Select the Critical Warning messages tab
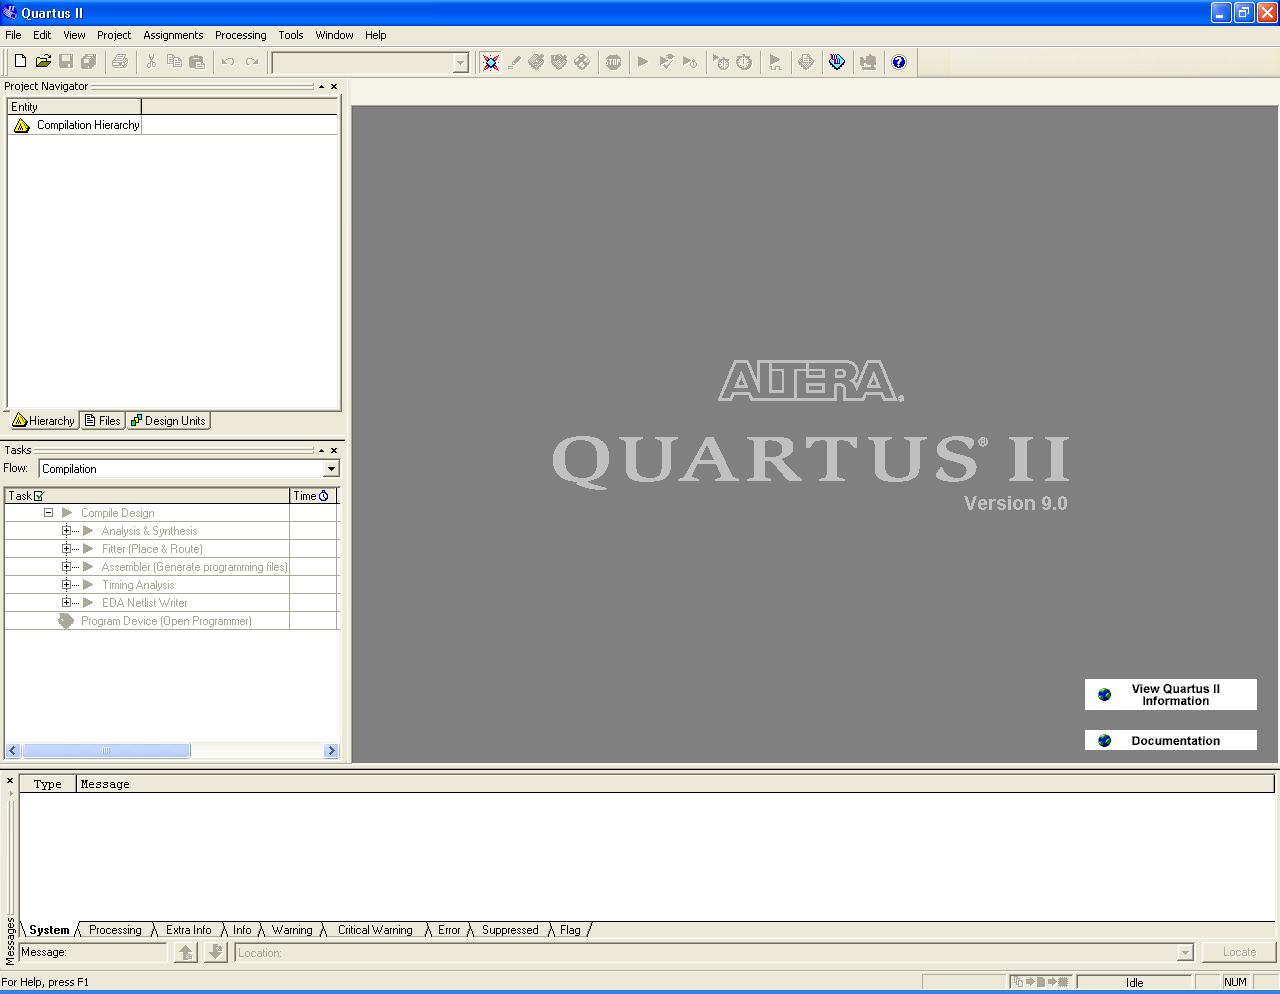This screenshot has width=1280, height=994. tap(374, 930)
